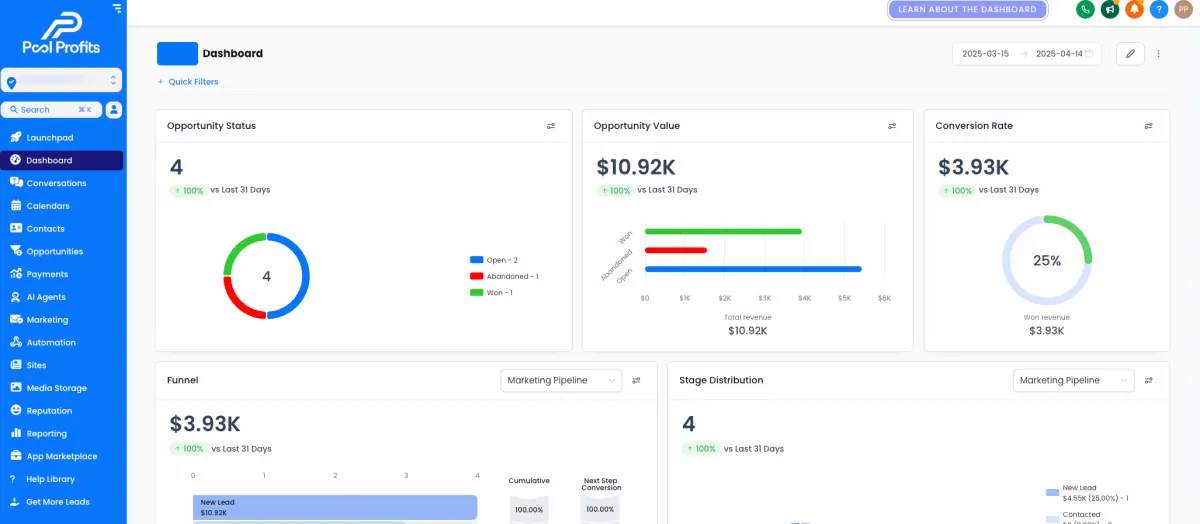Click the Marketing envelope icon
The height and width of the screenshot is (524, 1200).
tap(16, 320)
